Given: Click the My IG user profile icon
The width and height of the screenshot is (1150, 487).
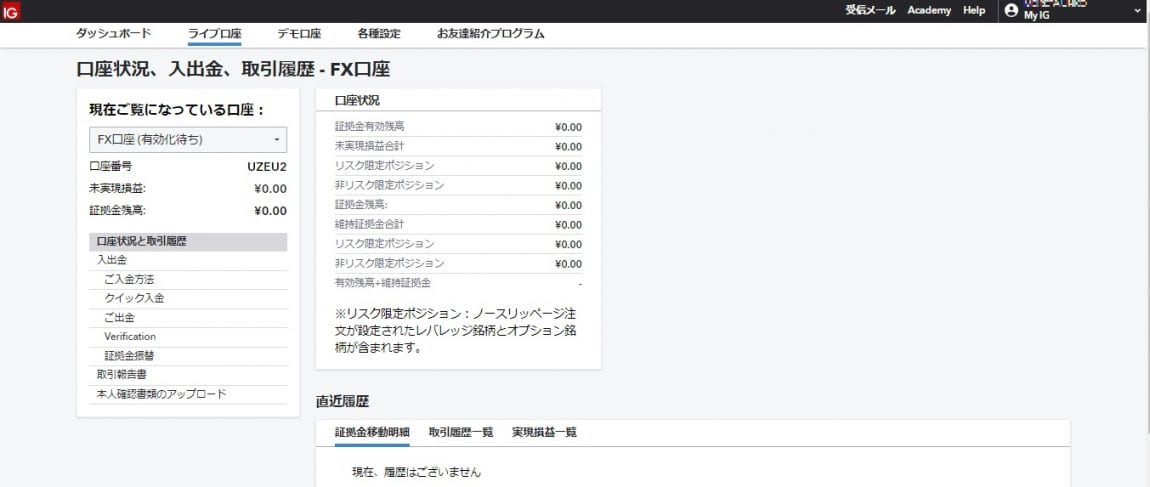Looking at the screenshot, I should (x=1011, y=10).
